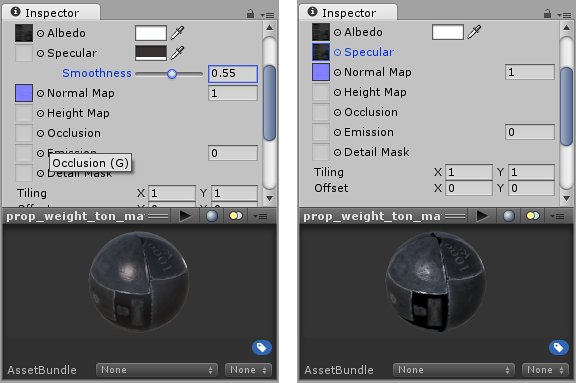Edit left Emission value field
This screenshot has width=576, height=383.
[233, 153]
